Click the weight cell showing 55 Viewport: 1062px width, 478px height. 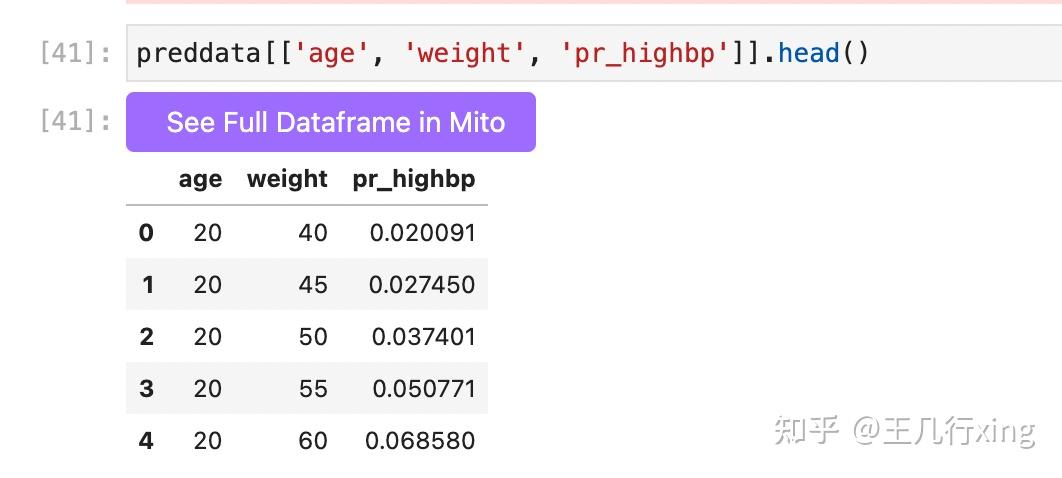[x=313, y=388]
